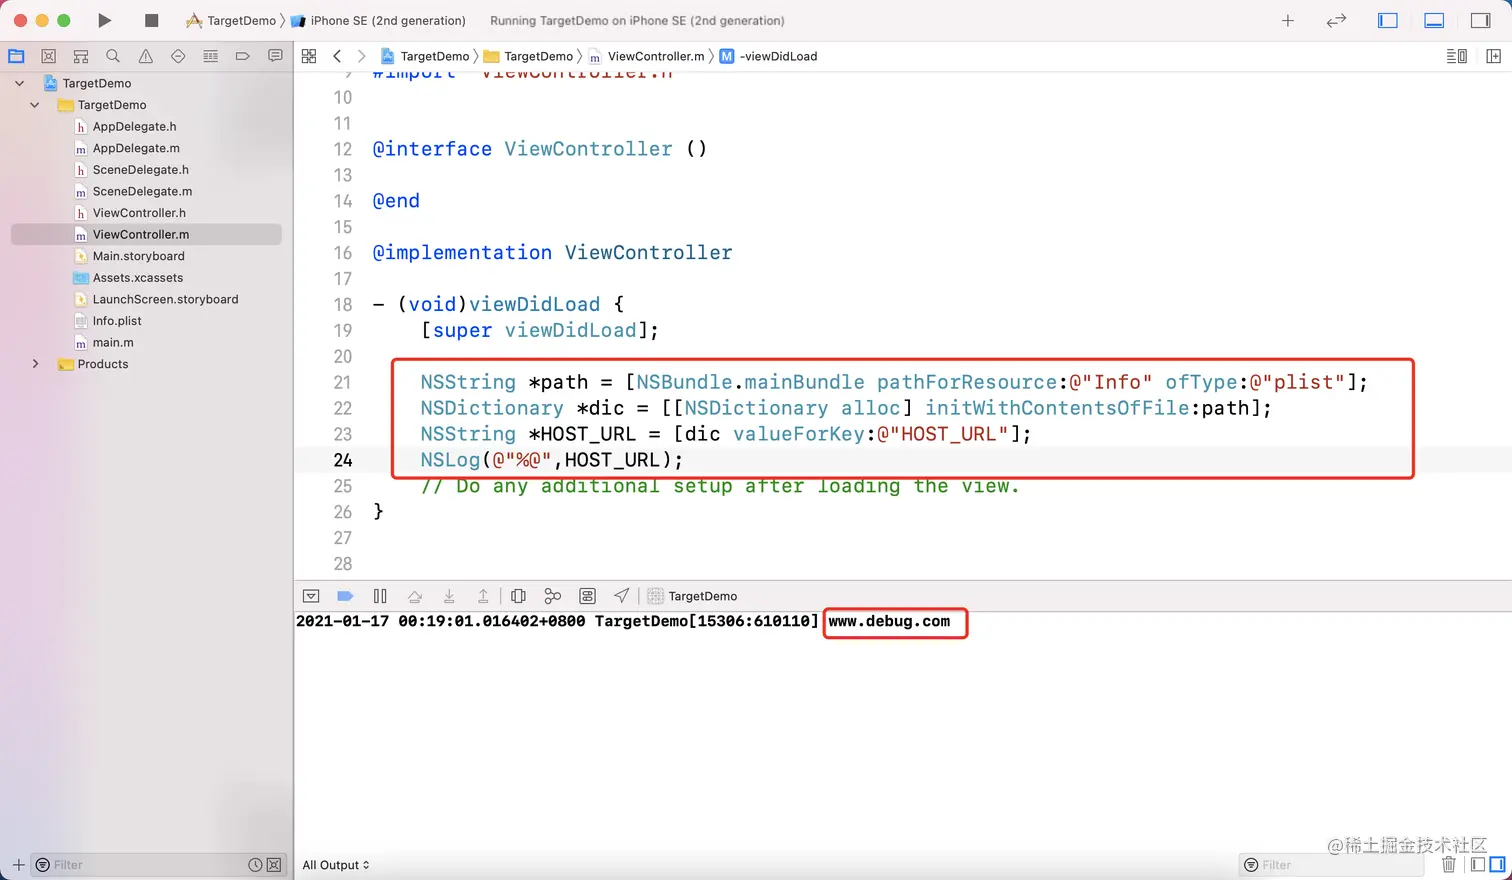Choose the iPhone SE run destination
The height and width of the screenshot is (880, 1512).
pyautogui.click(x=378, y=20)
